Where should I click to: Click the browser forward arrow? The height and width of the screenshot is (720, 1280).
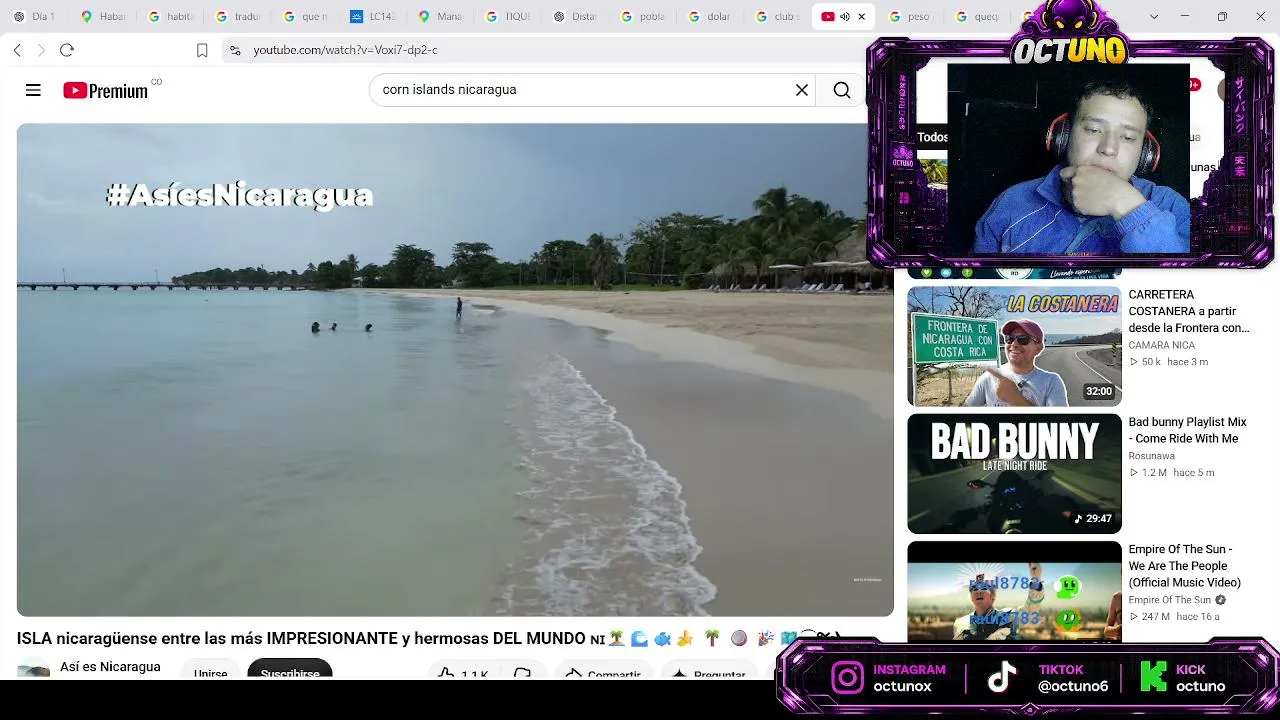(x=41, y=50)
